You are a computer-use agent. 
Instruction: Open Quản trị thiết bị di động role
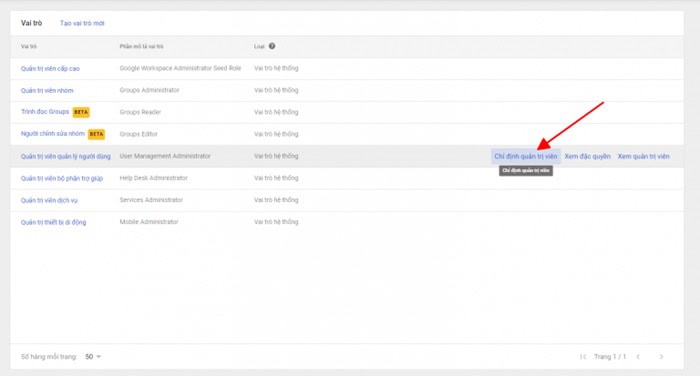pos(53,222)
